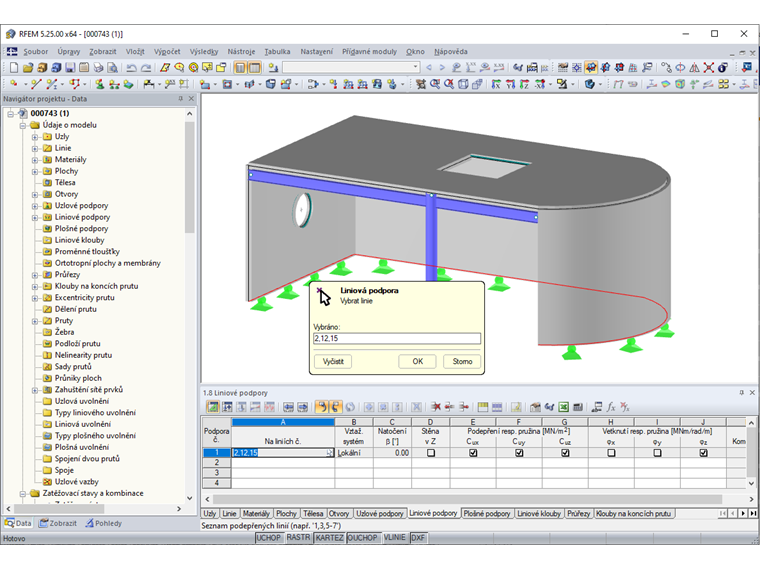Open the load case dropdown in toolbar
Screen dimensions: 760x570
(415, 68)
